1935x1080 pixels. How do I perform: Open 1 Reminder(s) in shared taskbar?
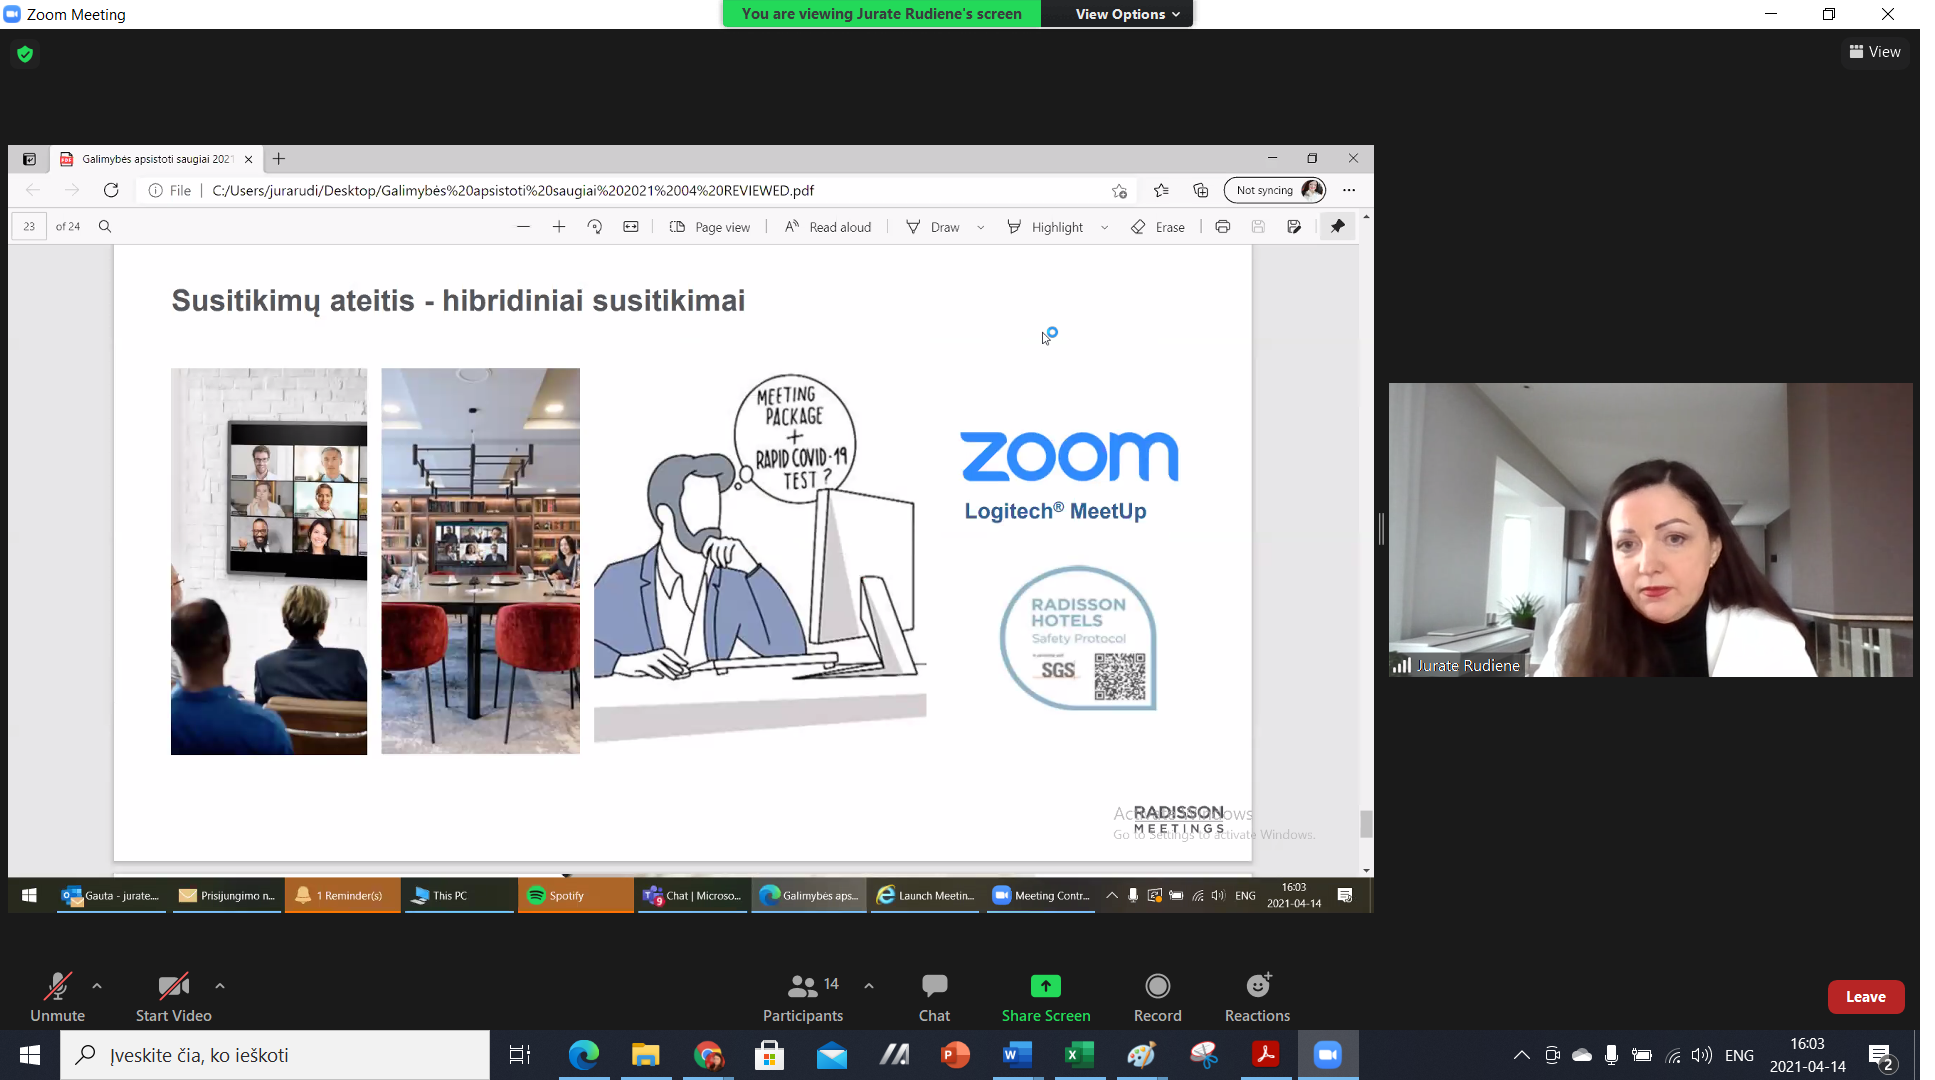(x=343, y=895)
